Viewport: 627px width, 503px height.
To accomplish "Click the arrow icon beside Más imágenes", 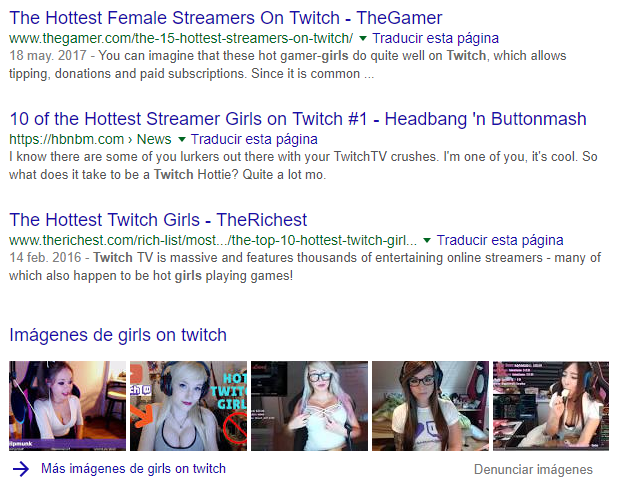I will [x=21, y=469].
